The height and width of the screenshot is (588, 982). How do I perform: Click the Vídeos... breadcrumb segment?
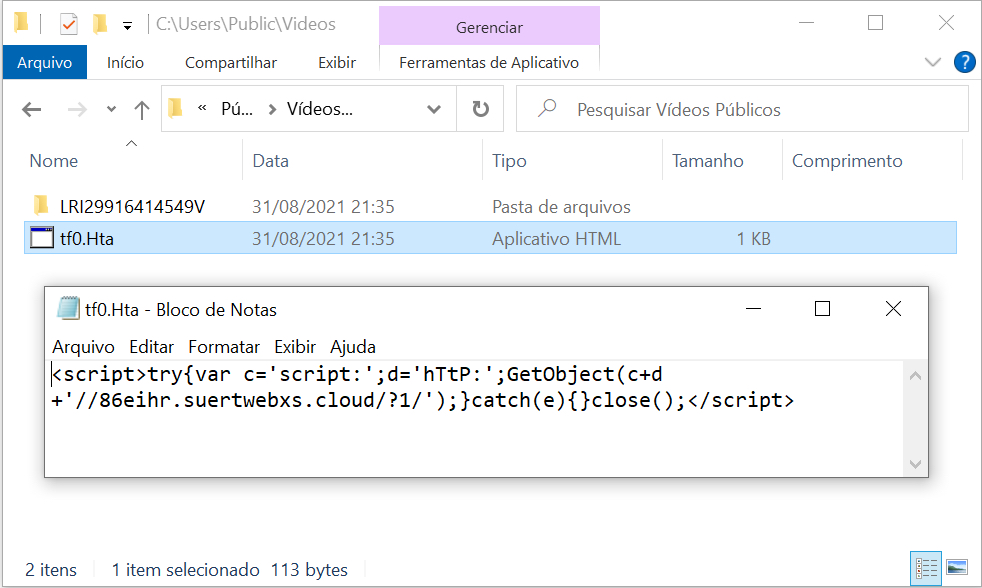[319, 109]
